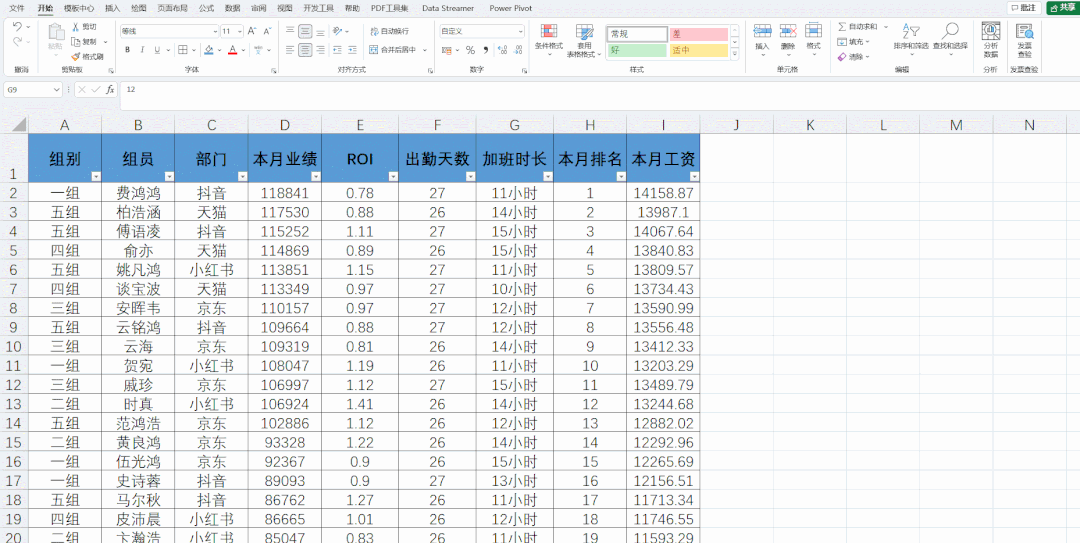Increase decimal places
The width and height of the screenshot is (1080, 543).
coord(502,50)
